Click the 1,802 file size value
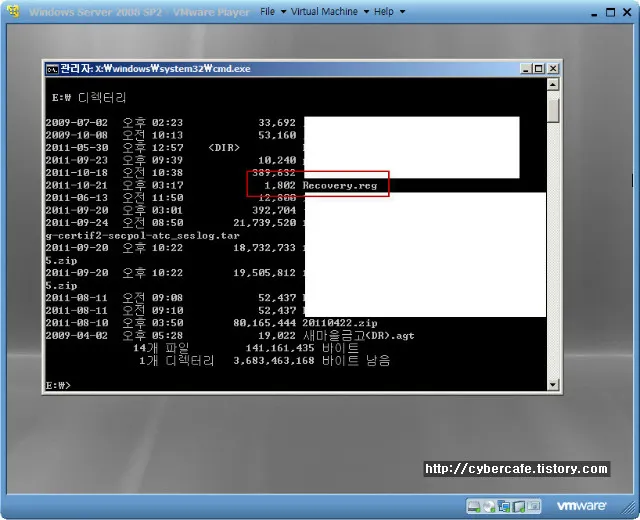Screen dimensions: 640x520 click(x=280, y=185)
